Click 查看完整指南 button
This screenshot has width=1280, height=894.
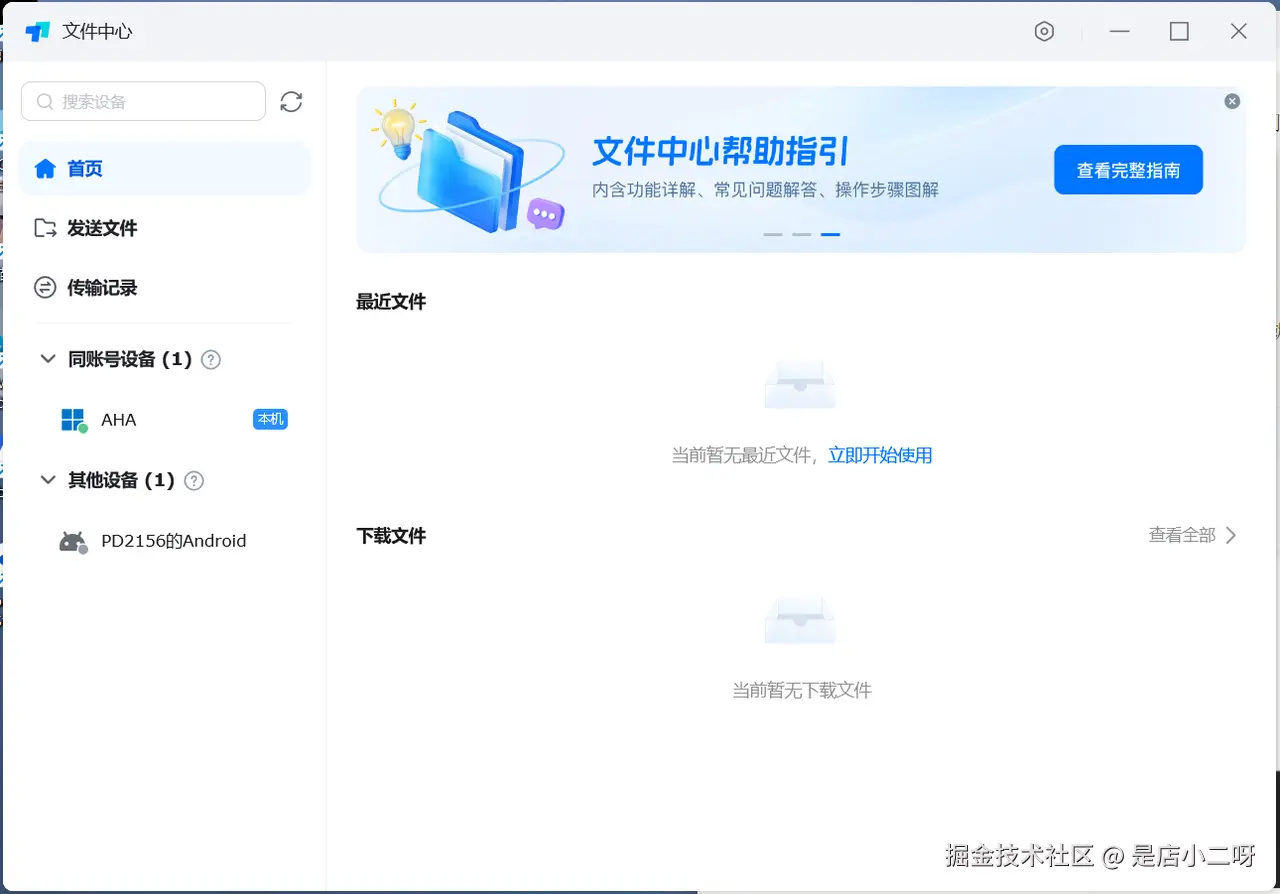pos(1128,170)
